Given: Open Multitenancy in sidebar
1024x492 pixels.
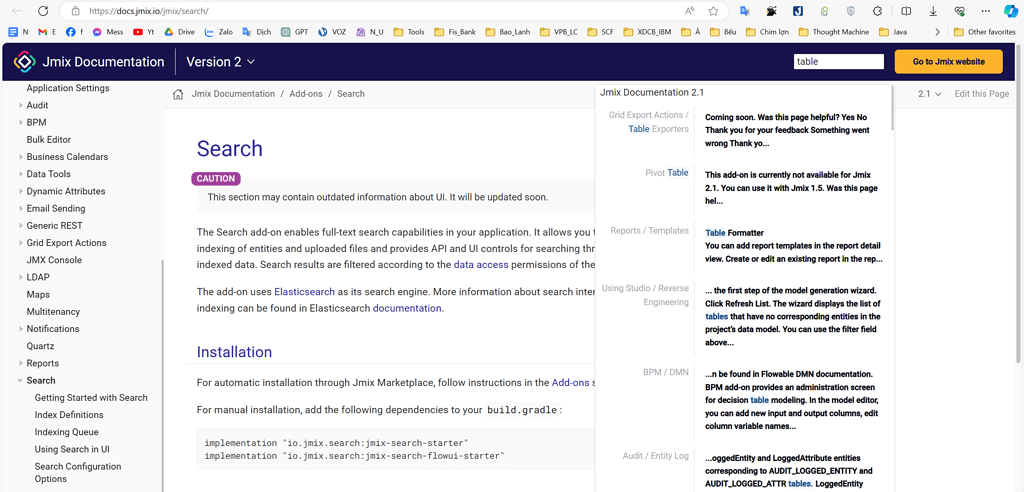Looking at the screenshot, I should pyautogui.click(x=53, y=312).
